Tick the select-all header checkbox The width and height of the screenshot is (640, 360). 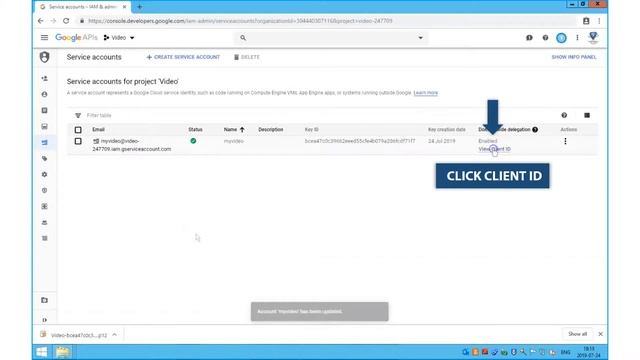(x=78, y=130)
